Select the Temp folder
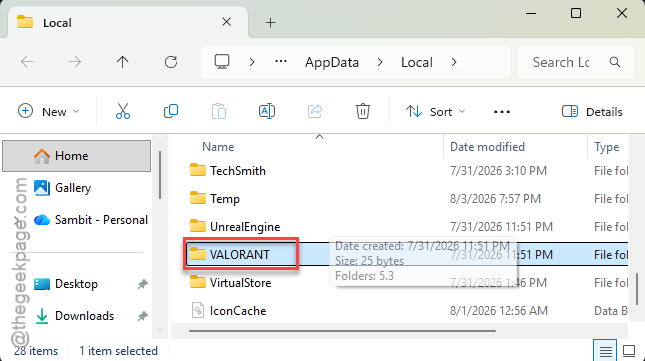This screenshot has width=645, height=361. click(225, 199)
